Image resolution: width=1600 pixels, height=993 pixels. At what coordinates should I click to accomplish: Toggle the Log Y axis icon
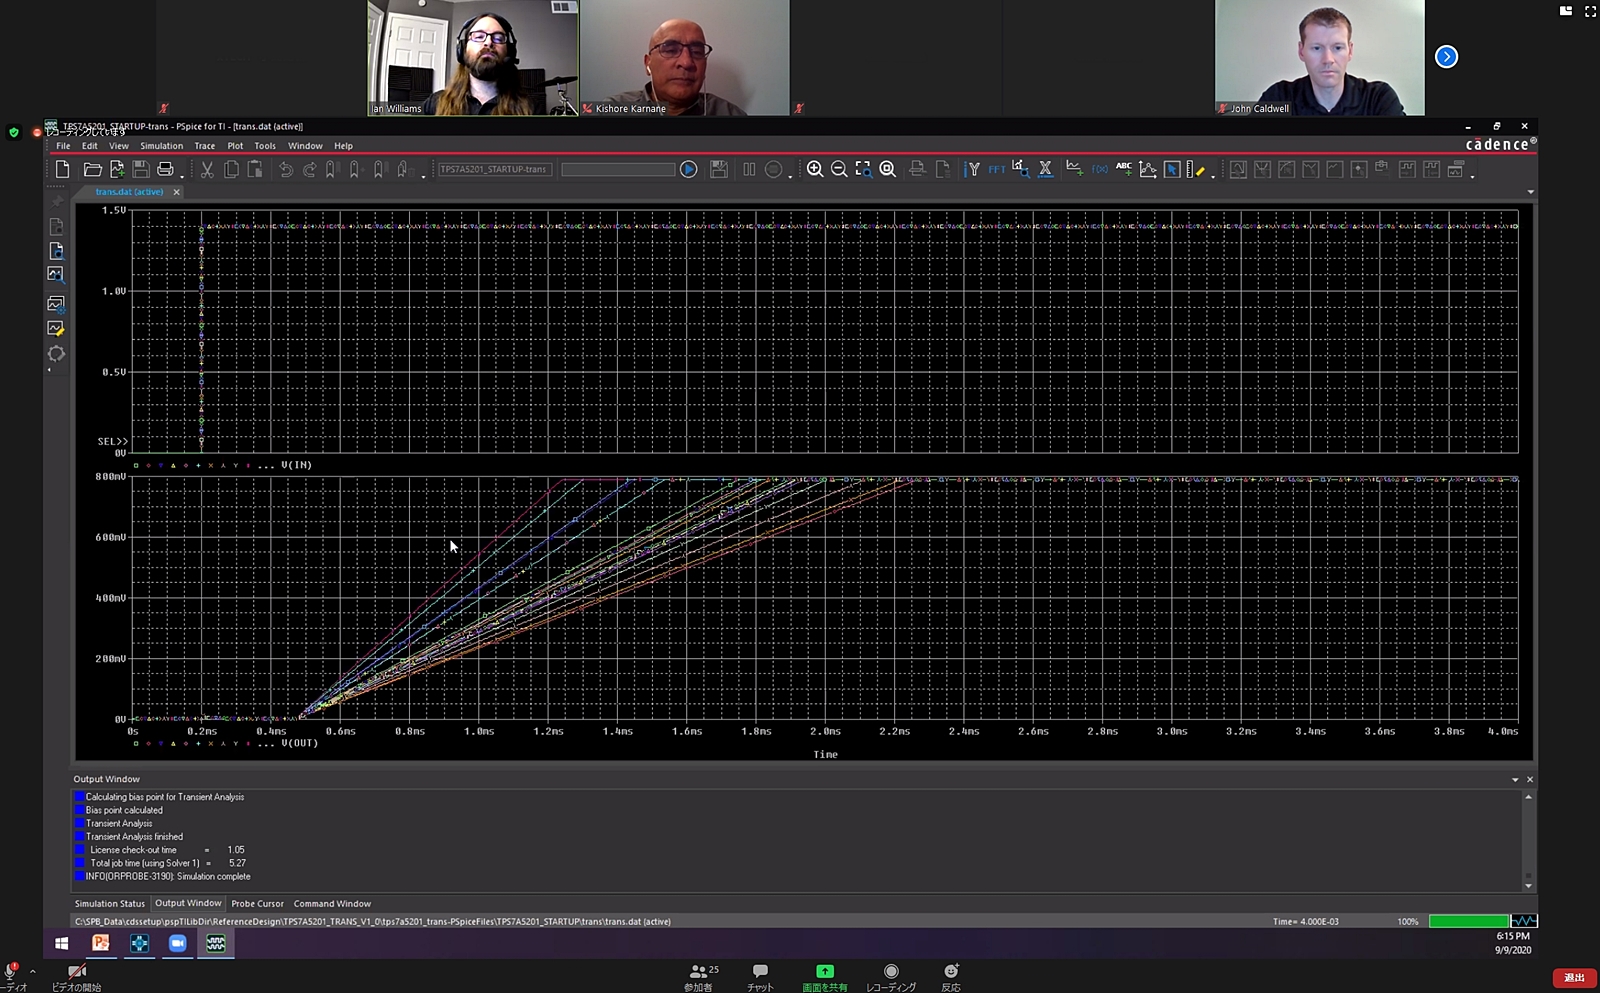point(973,170)
